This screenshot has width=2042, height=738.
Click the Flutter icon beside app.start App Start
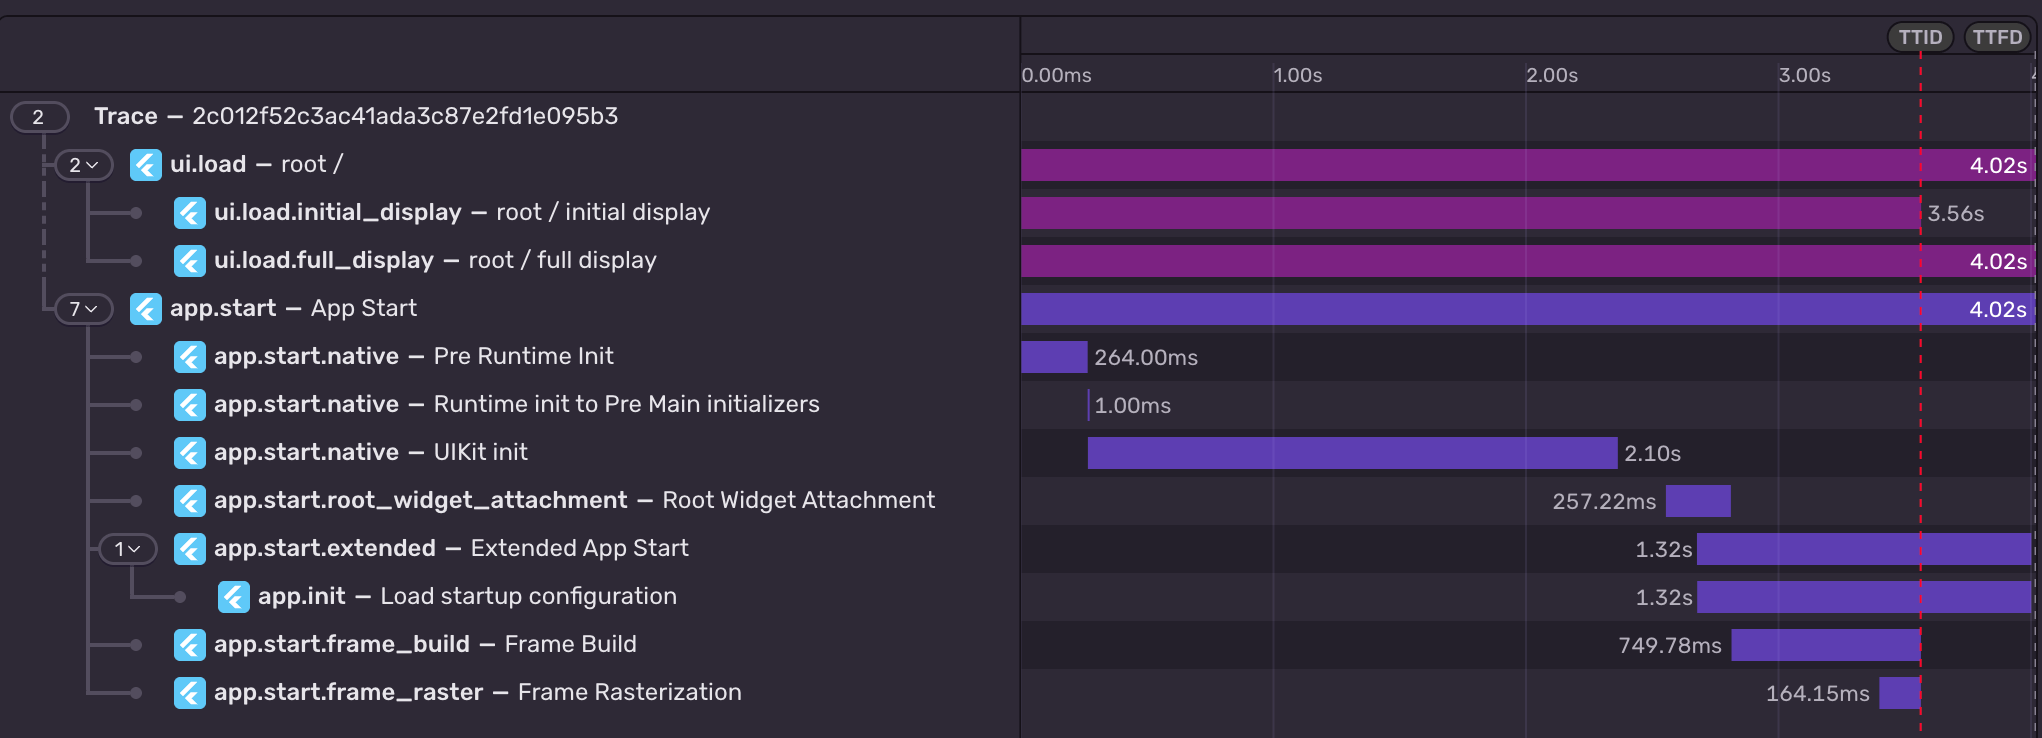tap(146, 309)
